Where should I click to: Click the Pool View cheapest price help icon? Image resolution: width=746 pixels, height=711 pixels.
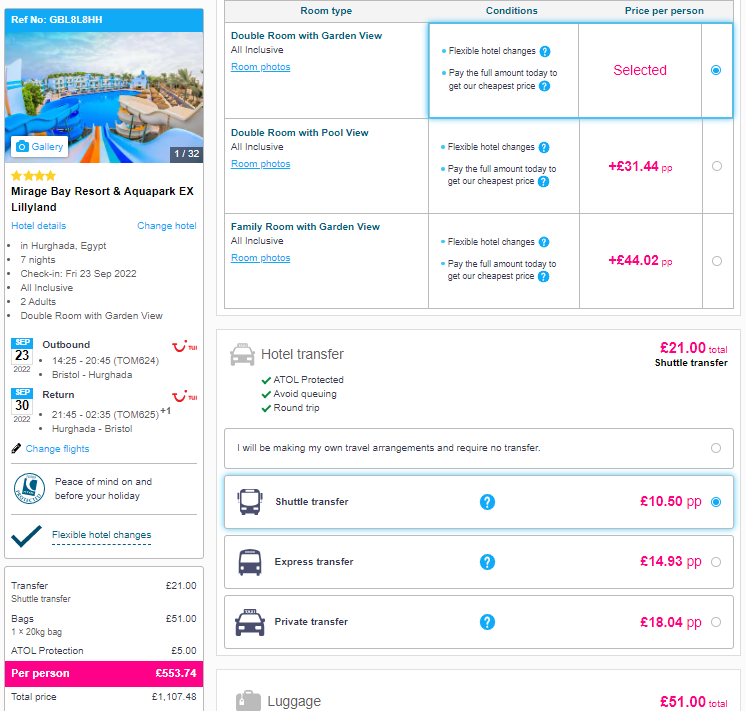(543, 181)
